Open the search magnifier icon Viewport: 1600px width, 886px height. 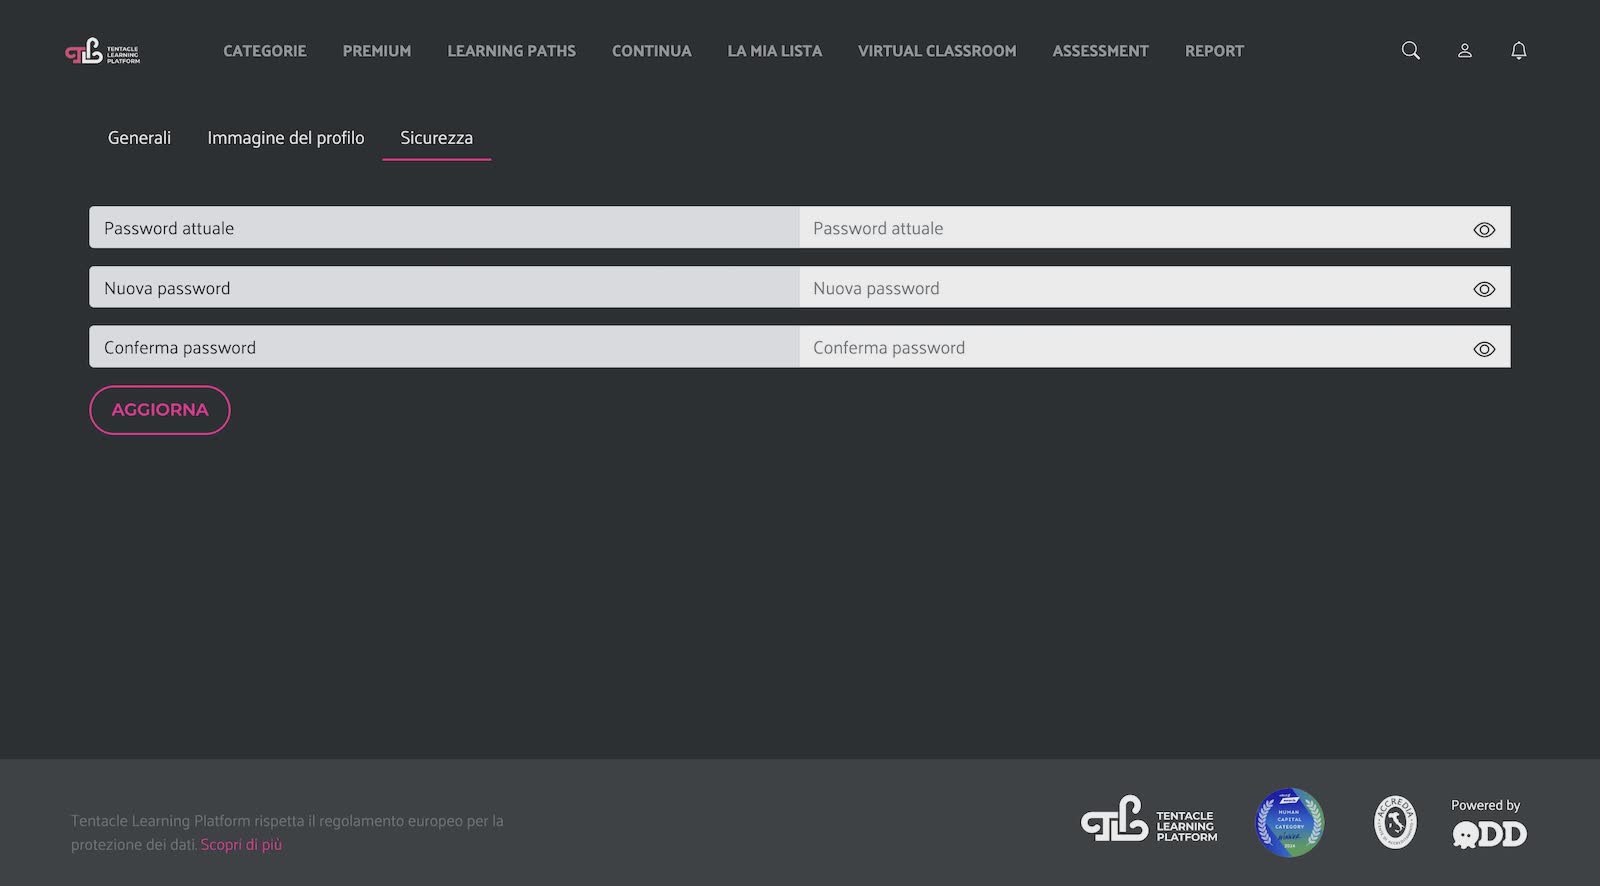point(1410,51)
